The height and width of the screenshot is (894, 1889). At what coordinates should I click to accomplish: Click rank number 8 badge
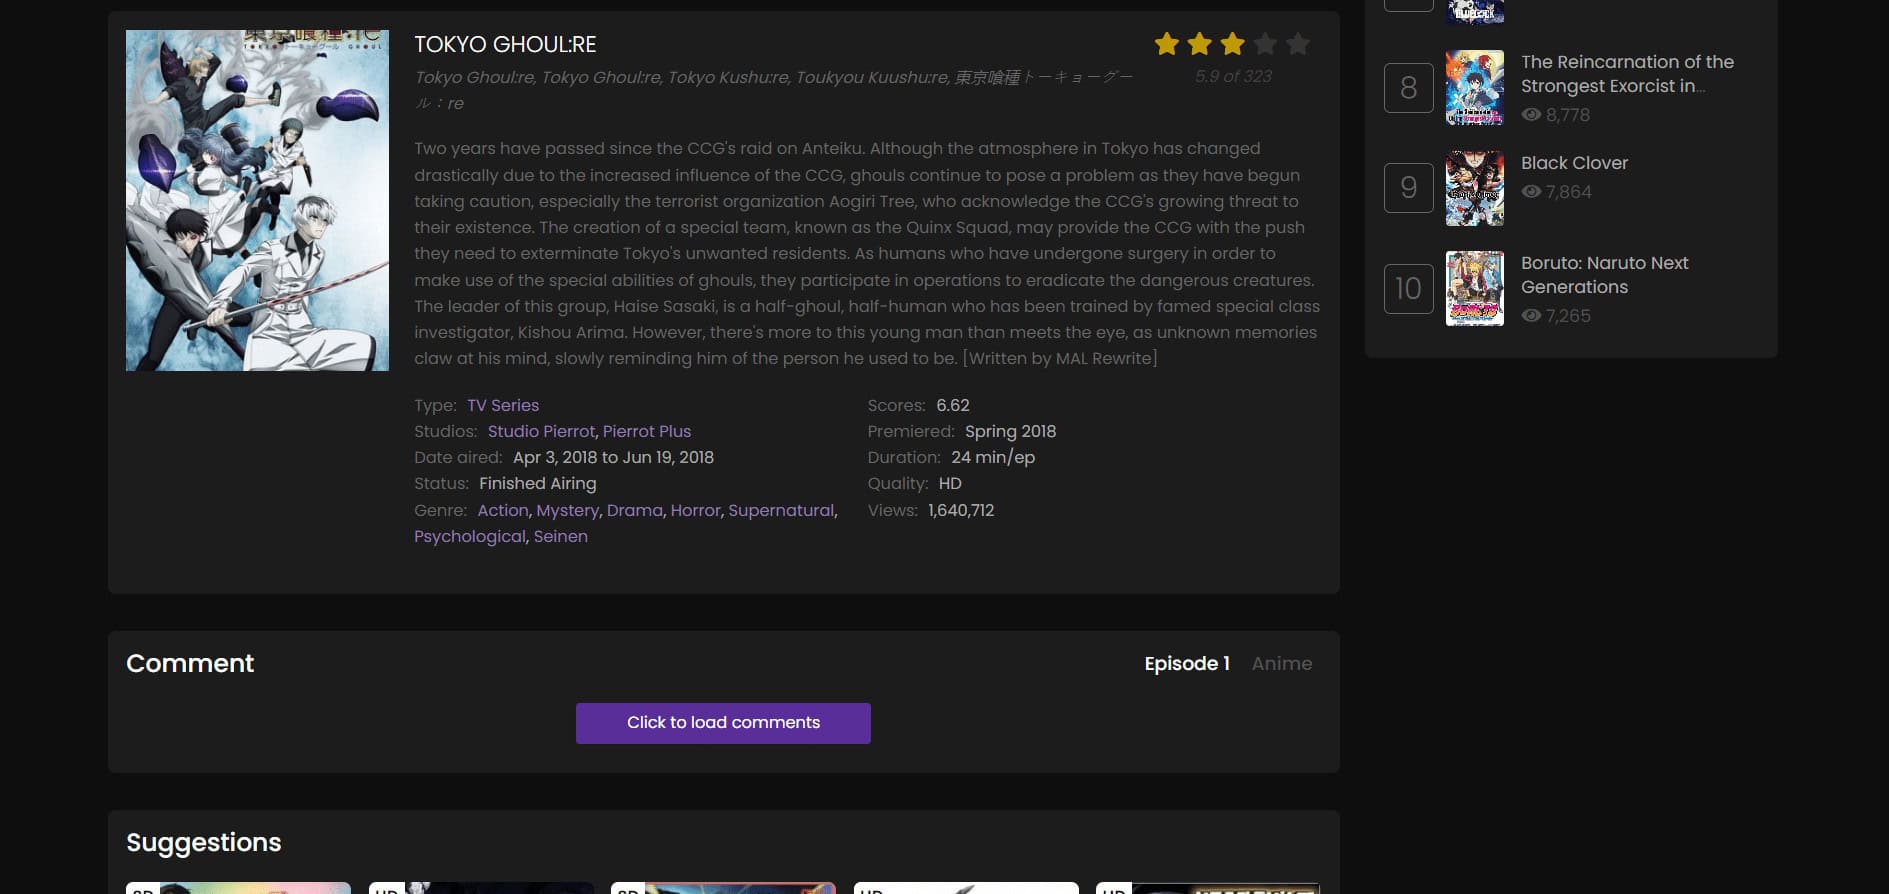pos(1409,88)
